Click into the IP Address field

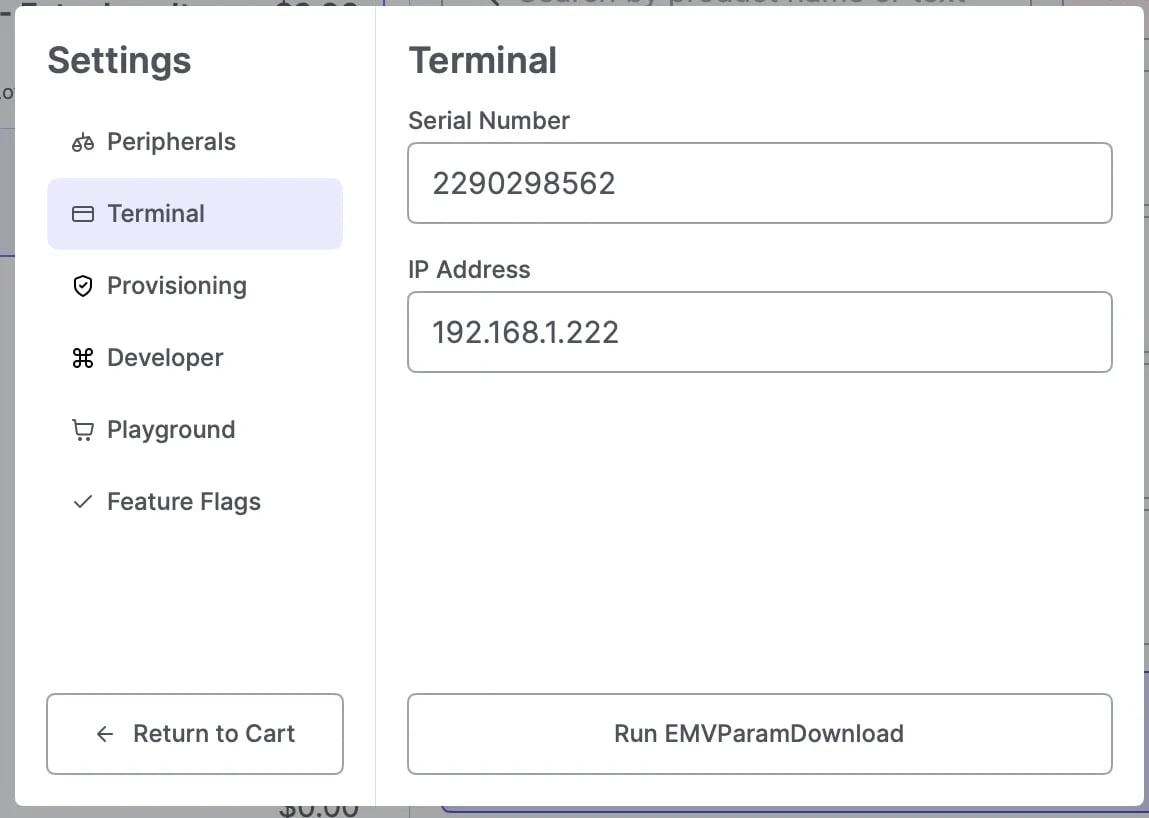point(760,332)
